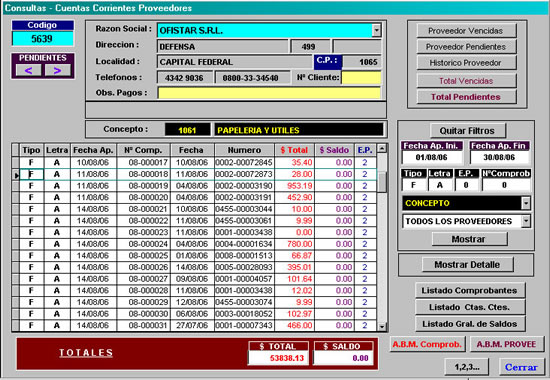Click the C.P. field 1065
The image size is (550, 380).
point(362,62)
